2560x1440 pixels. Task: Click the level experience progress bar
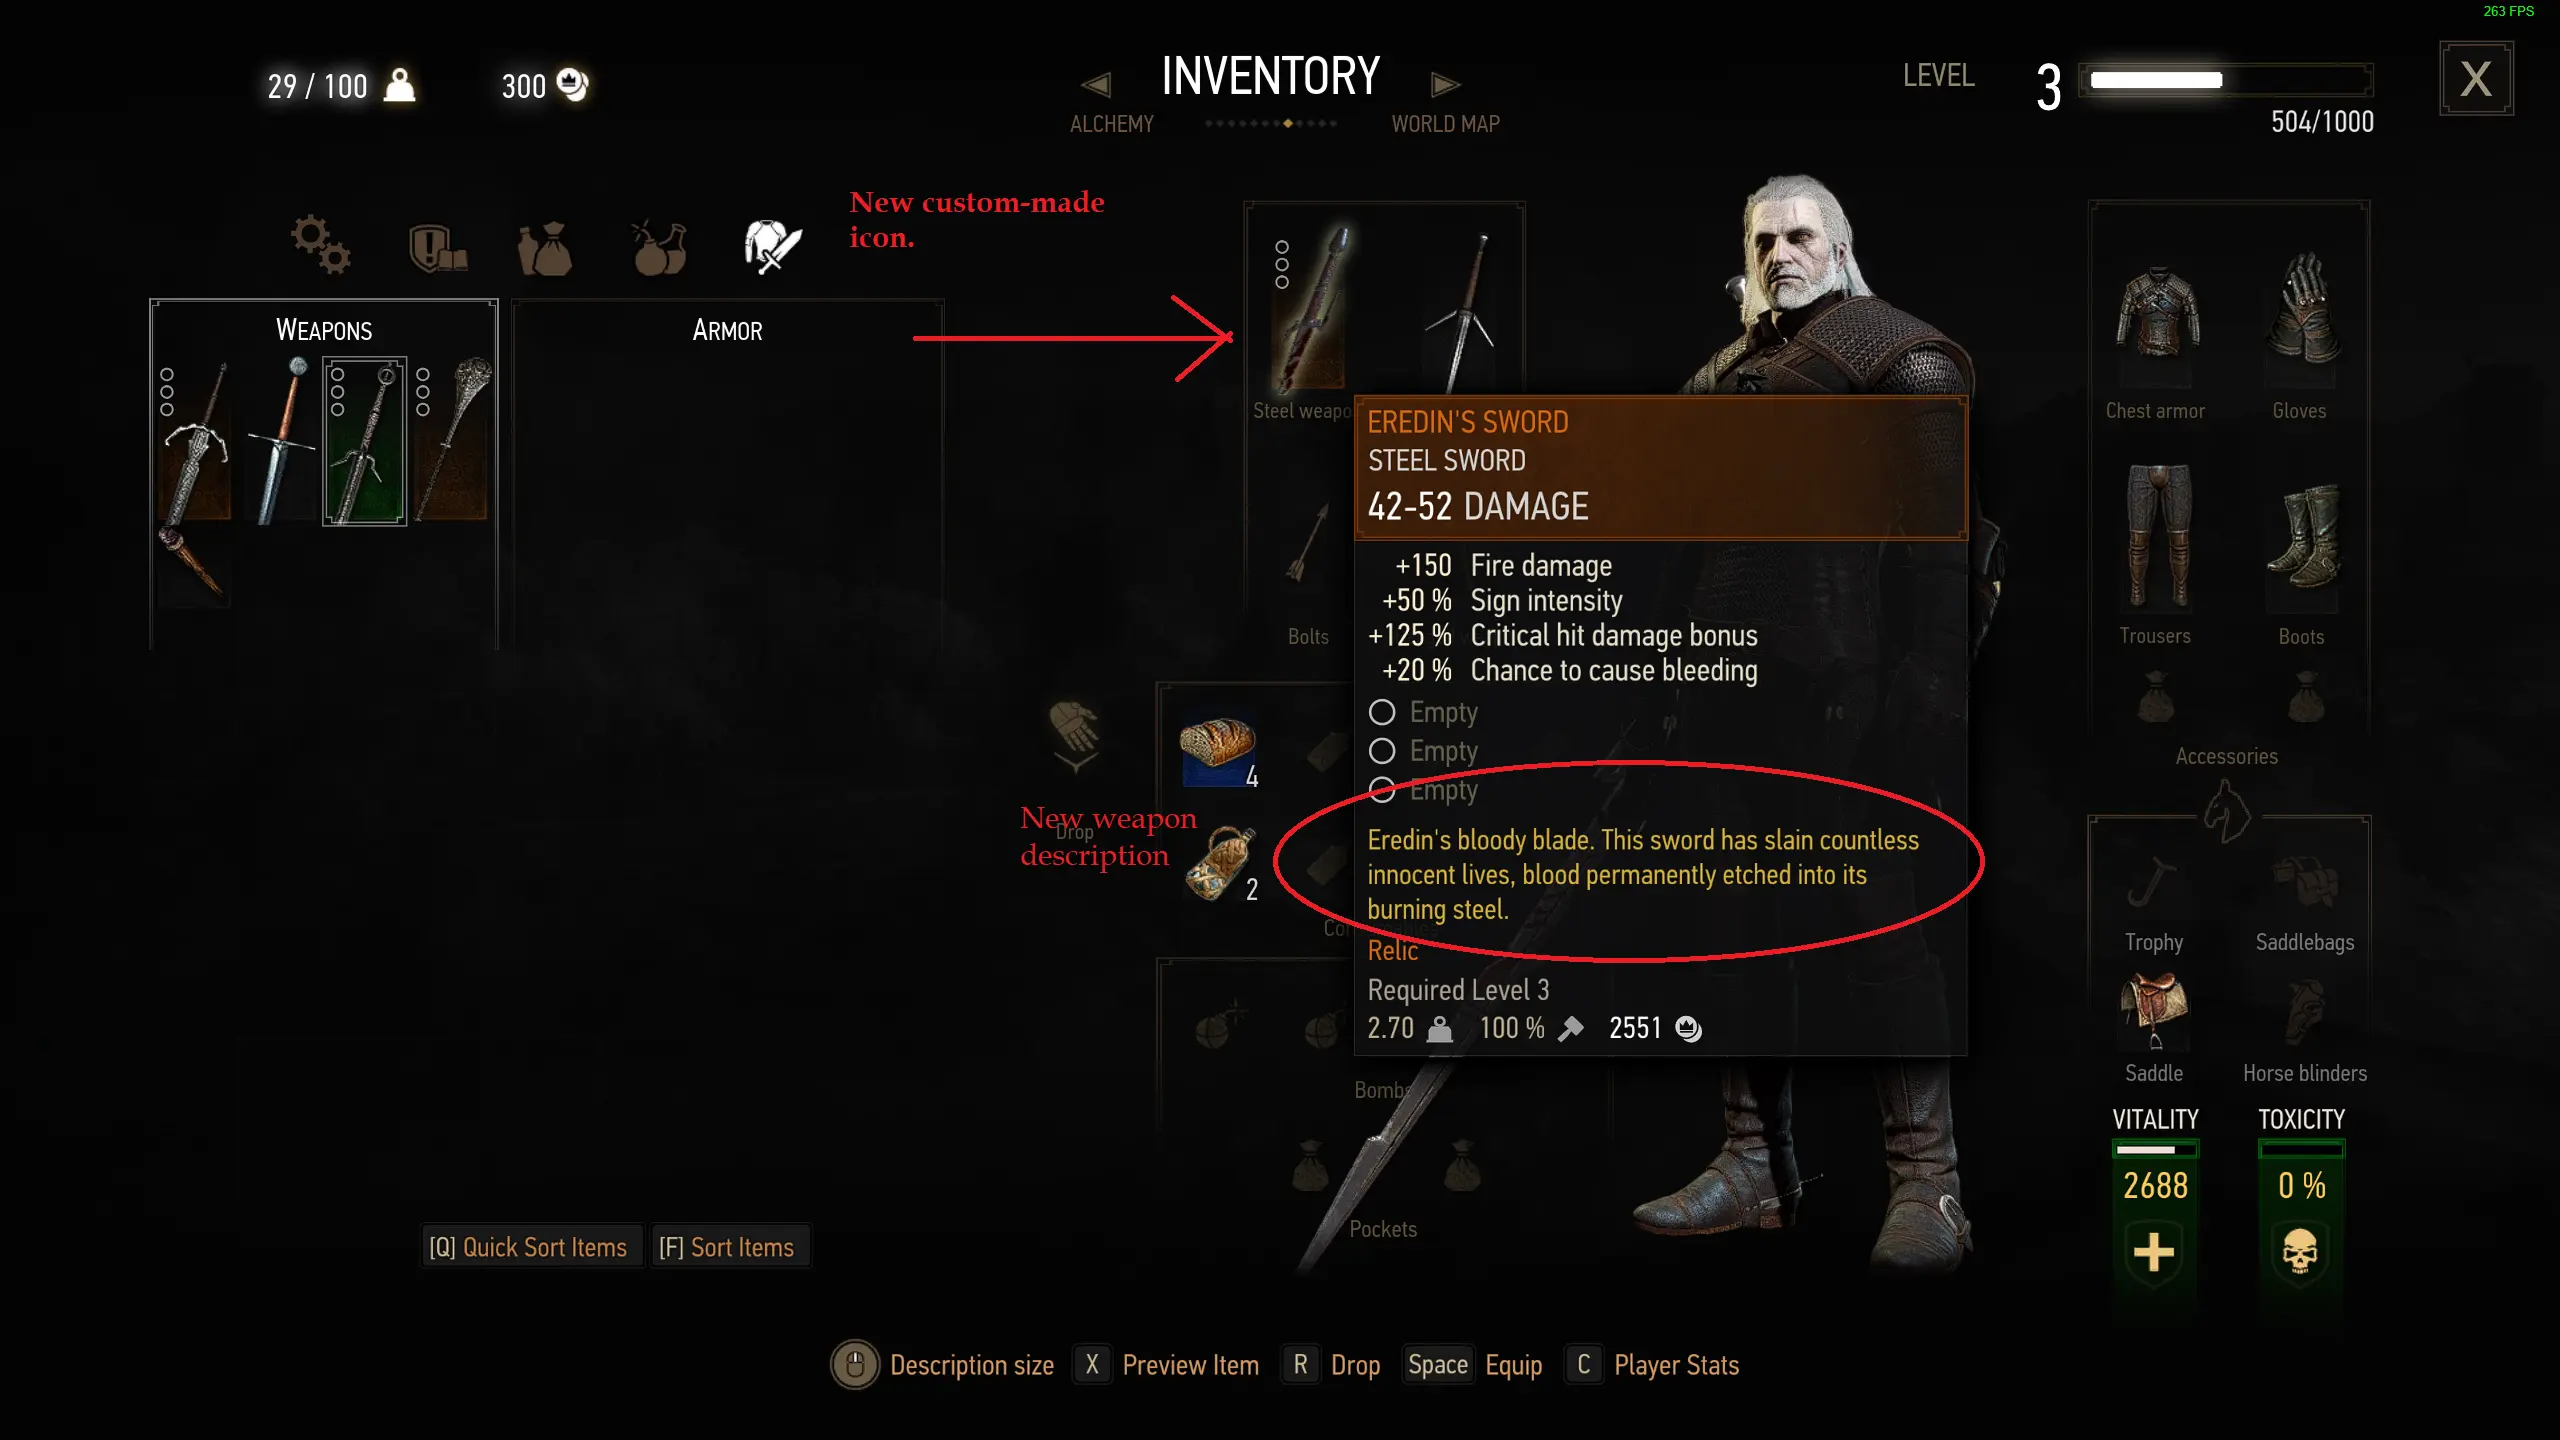(2226, 80)
